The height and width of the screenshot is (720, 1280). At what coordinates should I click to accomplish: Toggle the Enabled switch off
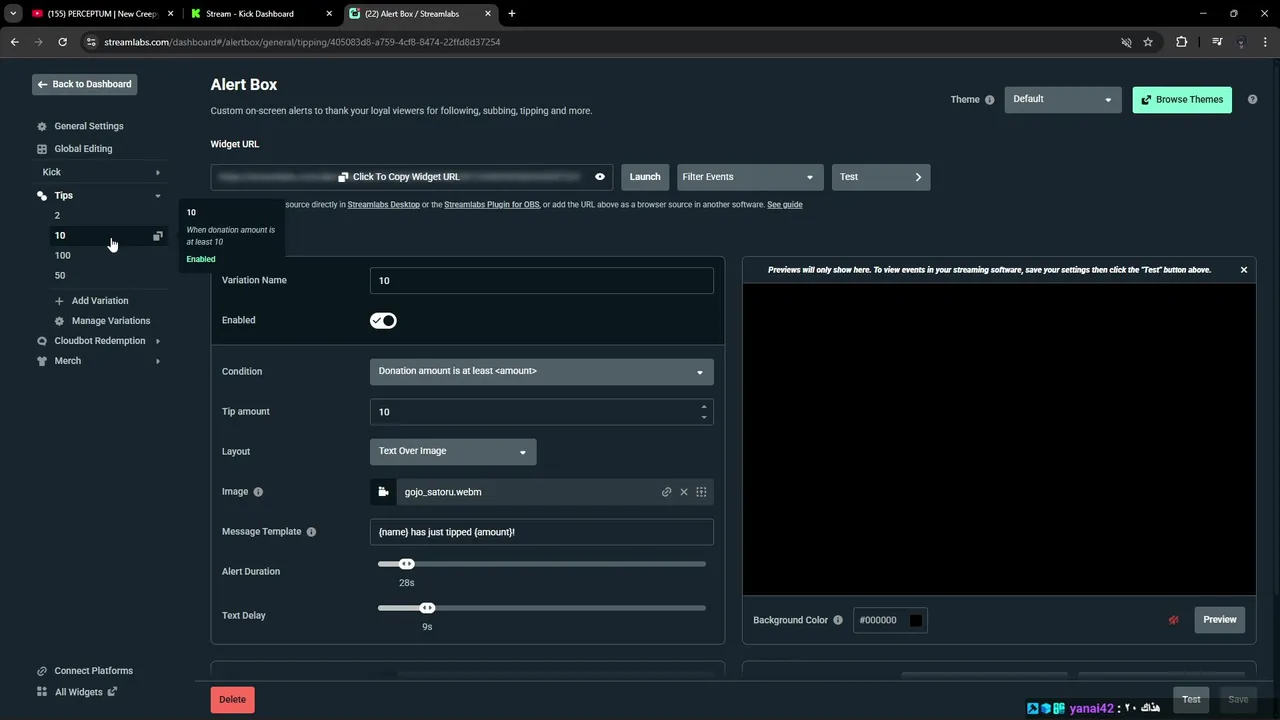(383, 321)
